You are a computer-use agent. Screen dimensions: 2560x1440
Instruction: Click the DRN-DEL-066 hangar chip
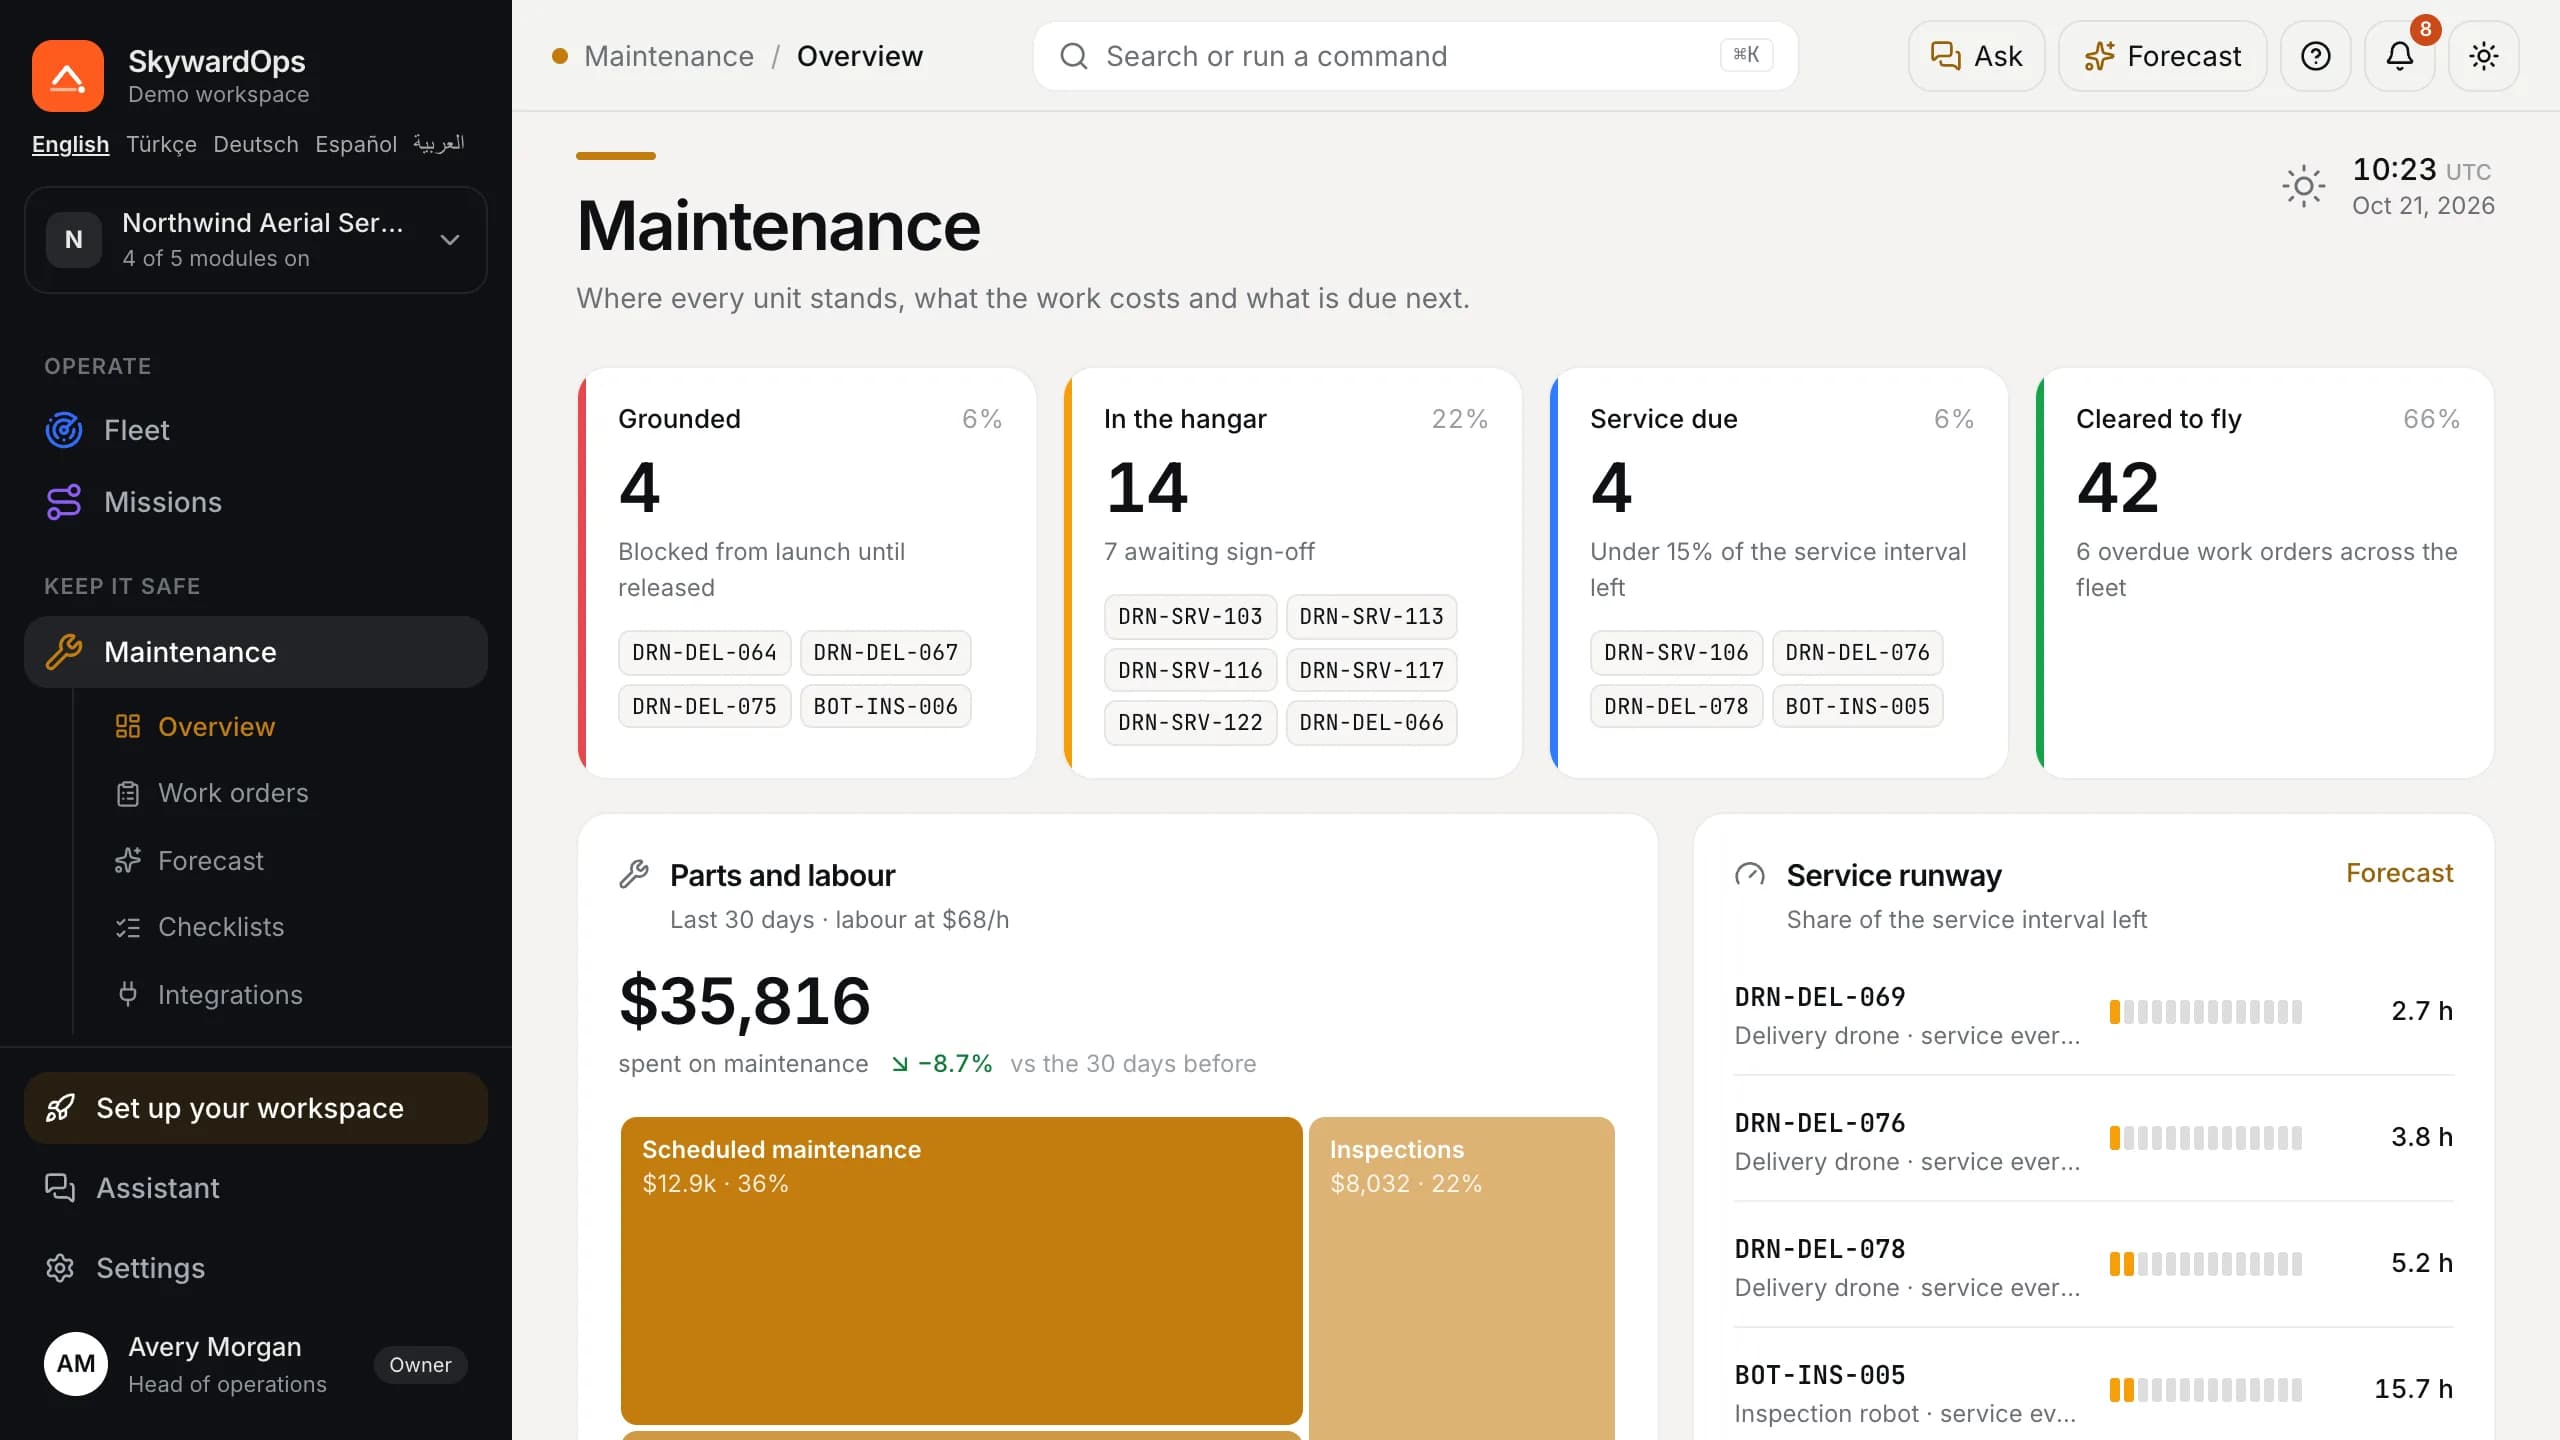(x=1372, y=722)
